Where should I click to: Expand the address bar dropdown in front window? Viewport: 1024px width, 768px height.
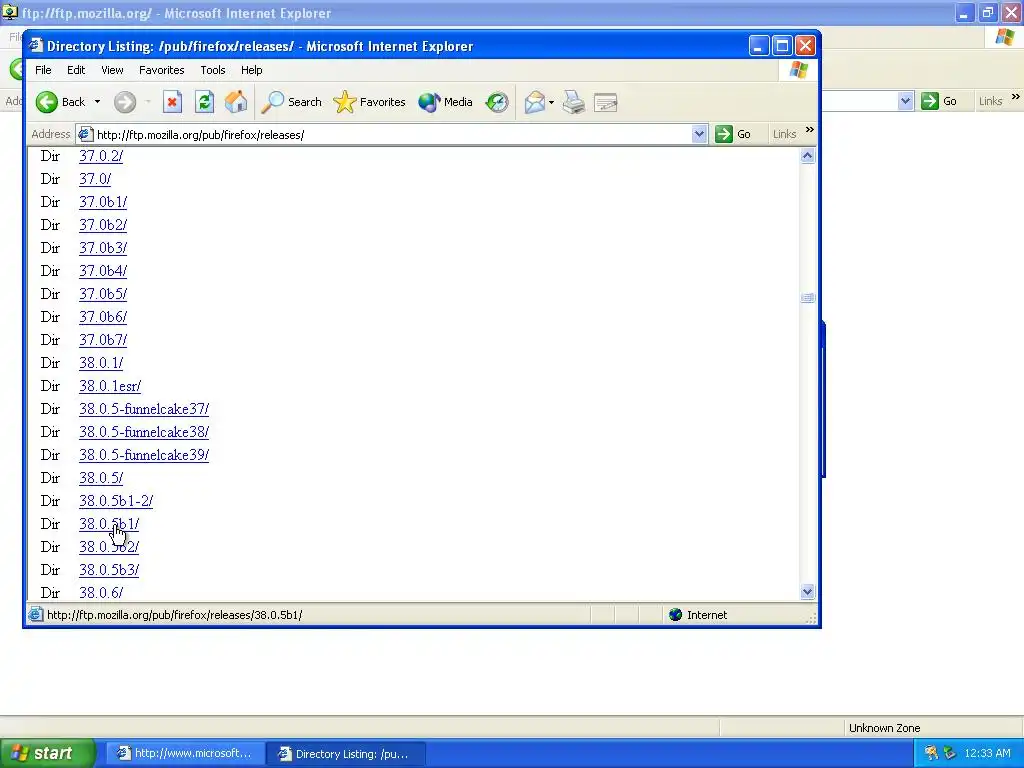[x=699, y=135]
